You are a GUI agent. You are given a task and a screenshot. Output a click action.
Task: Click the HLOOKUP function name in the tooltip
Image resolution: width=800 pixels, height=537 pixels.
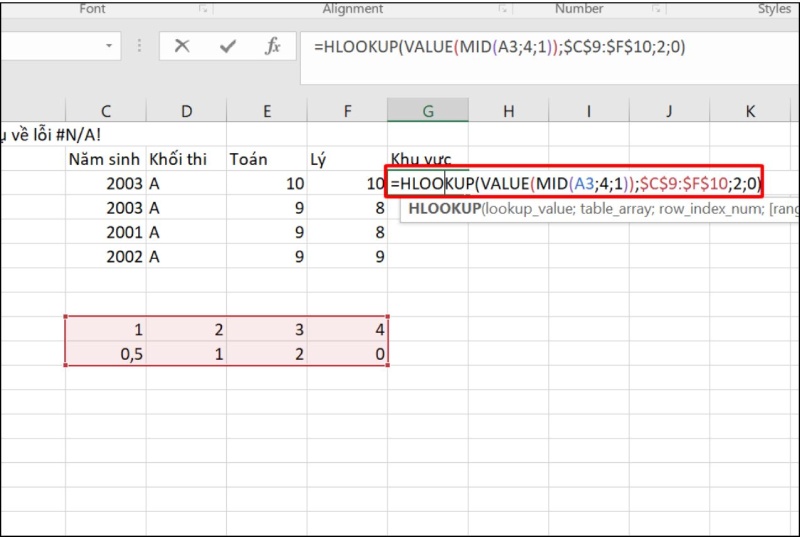[443, 209]
